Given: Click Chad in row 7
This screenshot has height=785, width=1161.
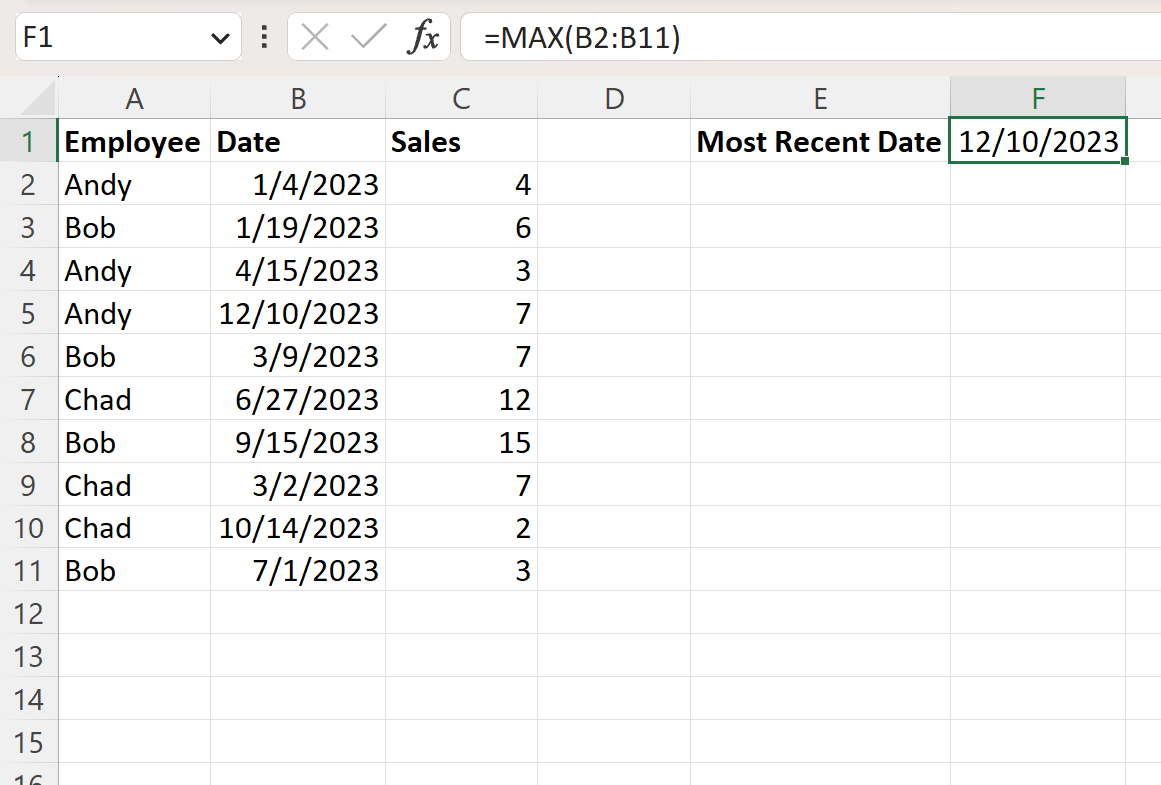Looking at the screenshot, I should click(134, 398).
